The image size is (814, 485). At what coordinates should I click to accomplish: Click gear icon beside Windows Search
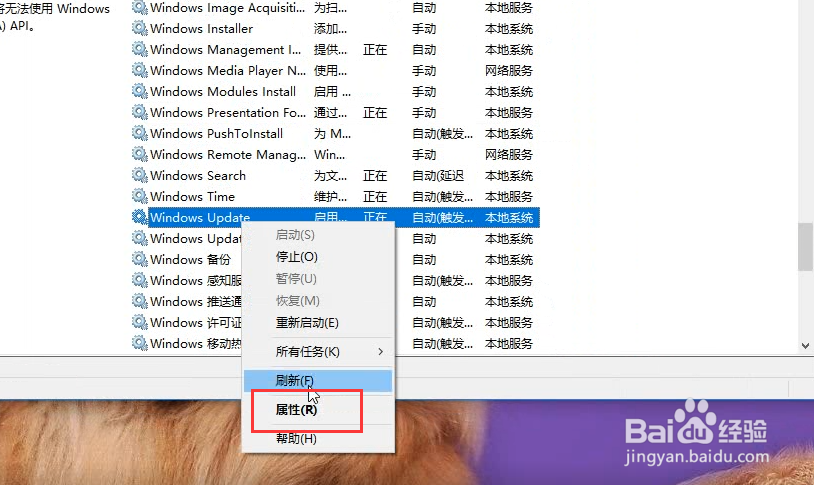[x=140, y=176]
